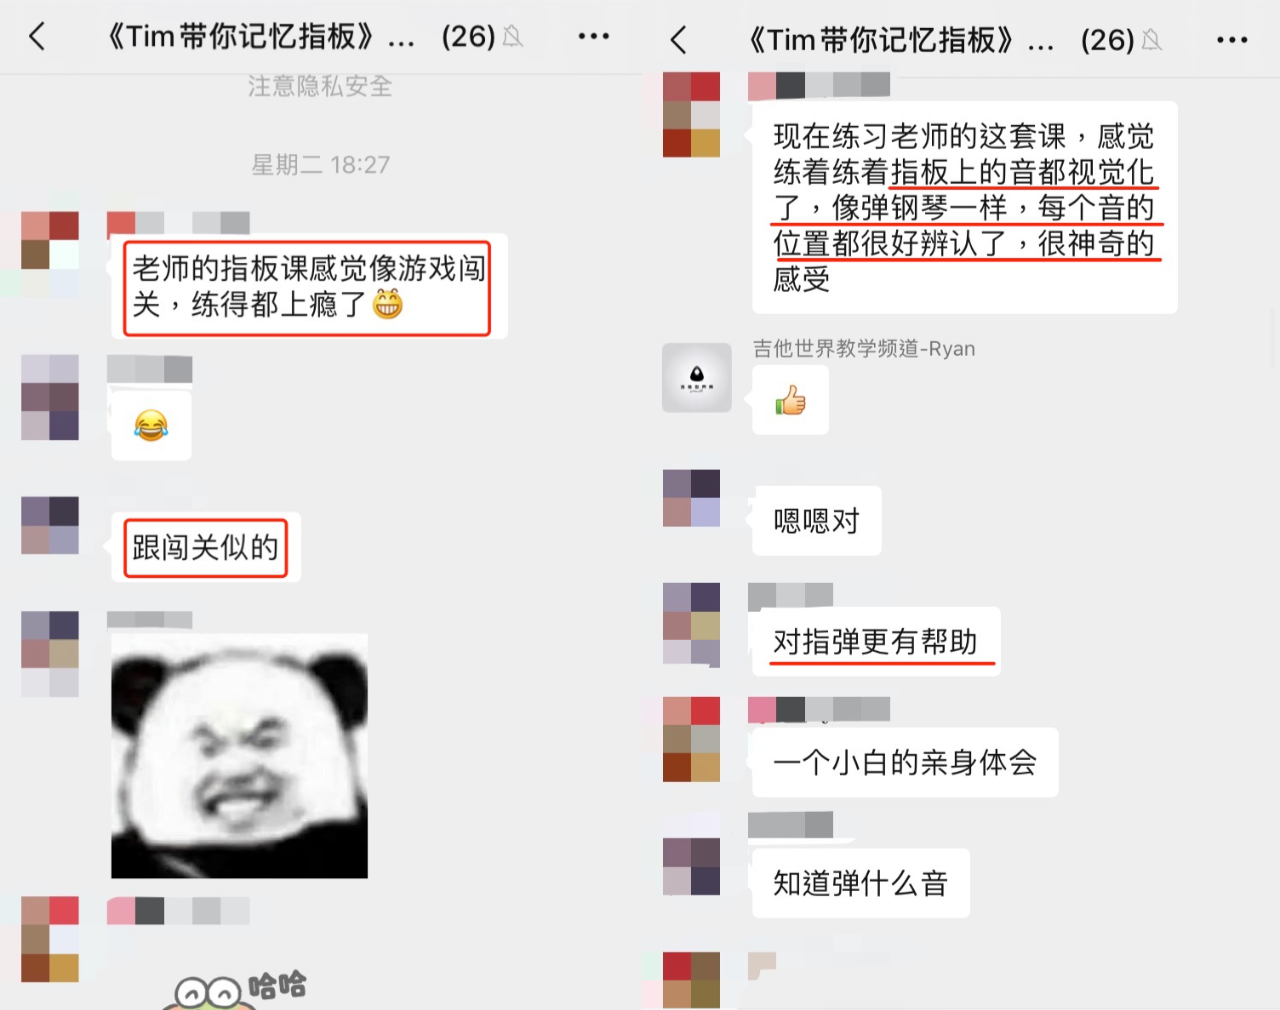1280x1010 pixels.
Task: Tap back arrow in left chat header
Action: pyautogui.click(x=37, y=37)
